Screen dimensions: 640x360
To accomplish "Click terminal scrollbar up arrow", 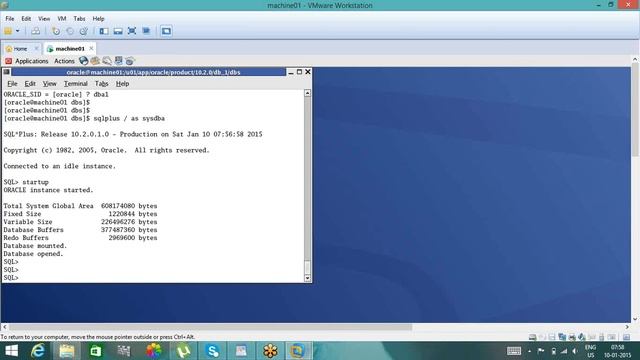I will [x=307, y=93].
